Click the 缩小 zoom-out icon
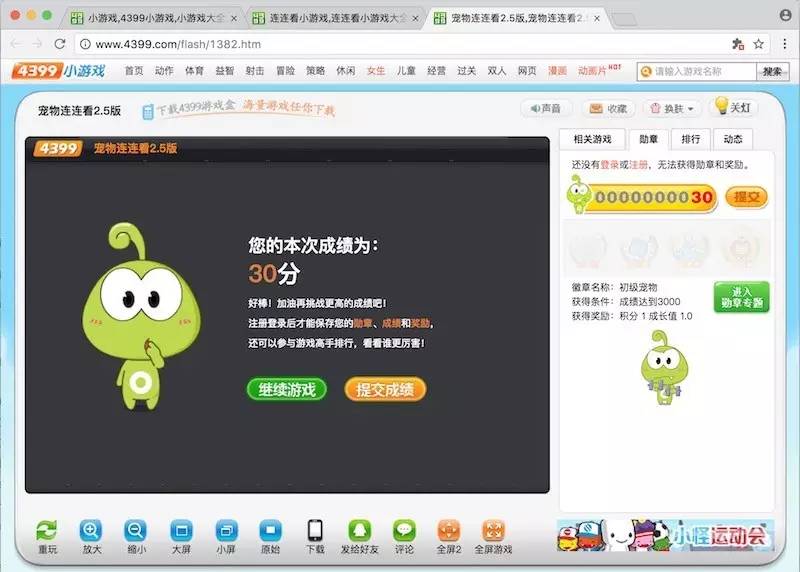 [136, 531]
